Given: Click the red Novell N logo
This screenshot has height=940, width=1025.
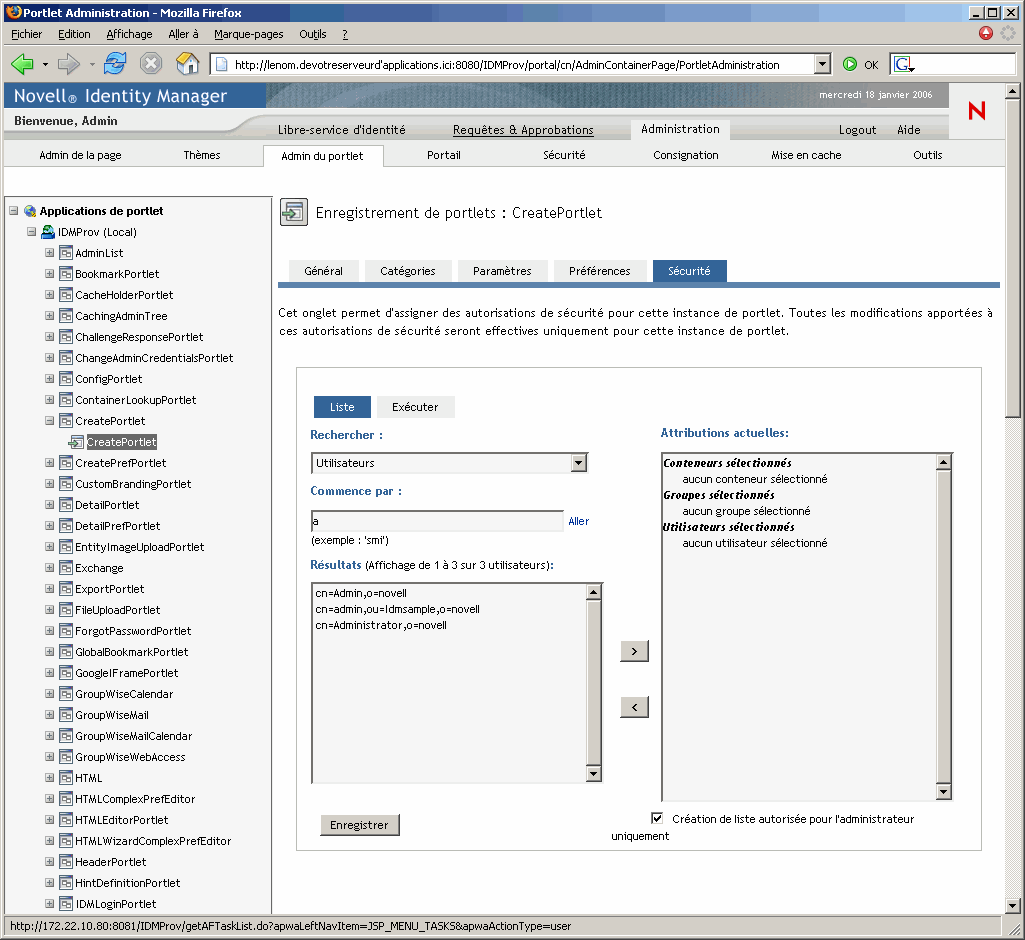Looking at the screenshot, I should pos(977,110).
